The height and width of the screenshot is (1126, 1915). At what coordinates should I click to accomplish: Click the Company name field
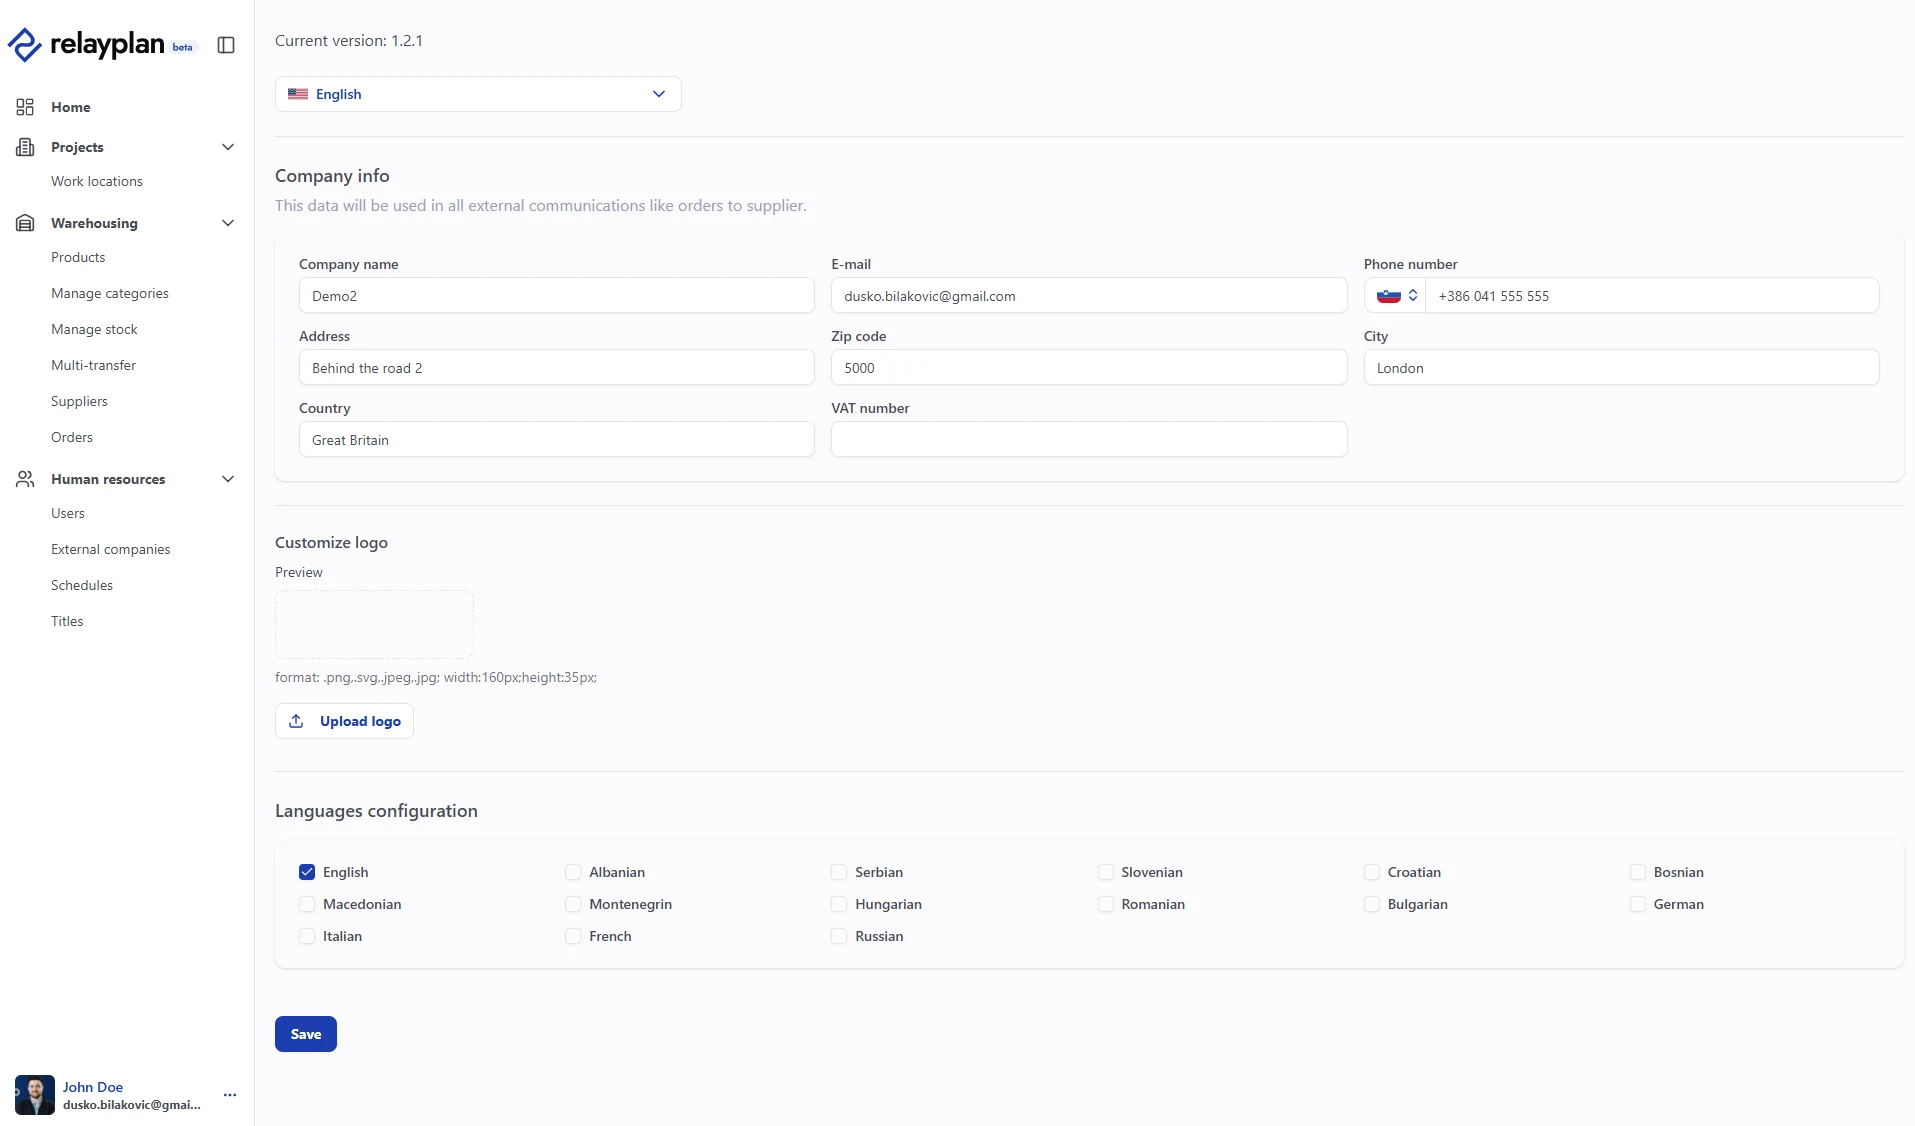point(557,296)
